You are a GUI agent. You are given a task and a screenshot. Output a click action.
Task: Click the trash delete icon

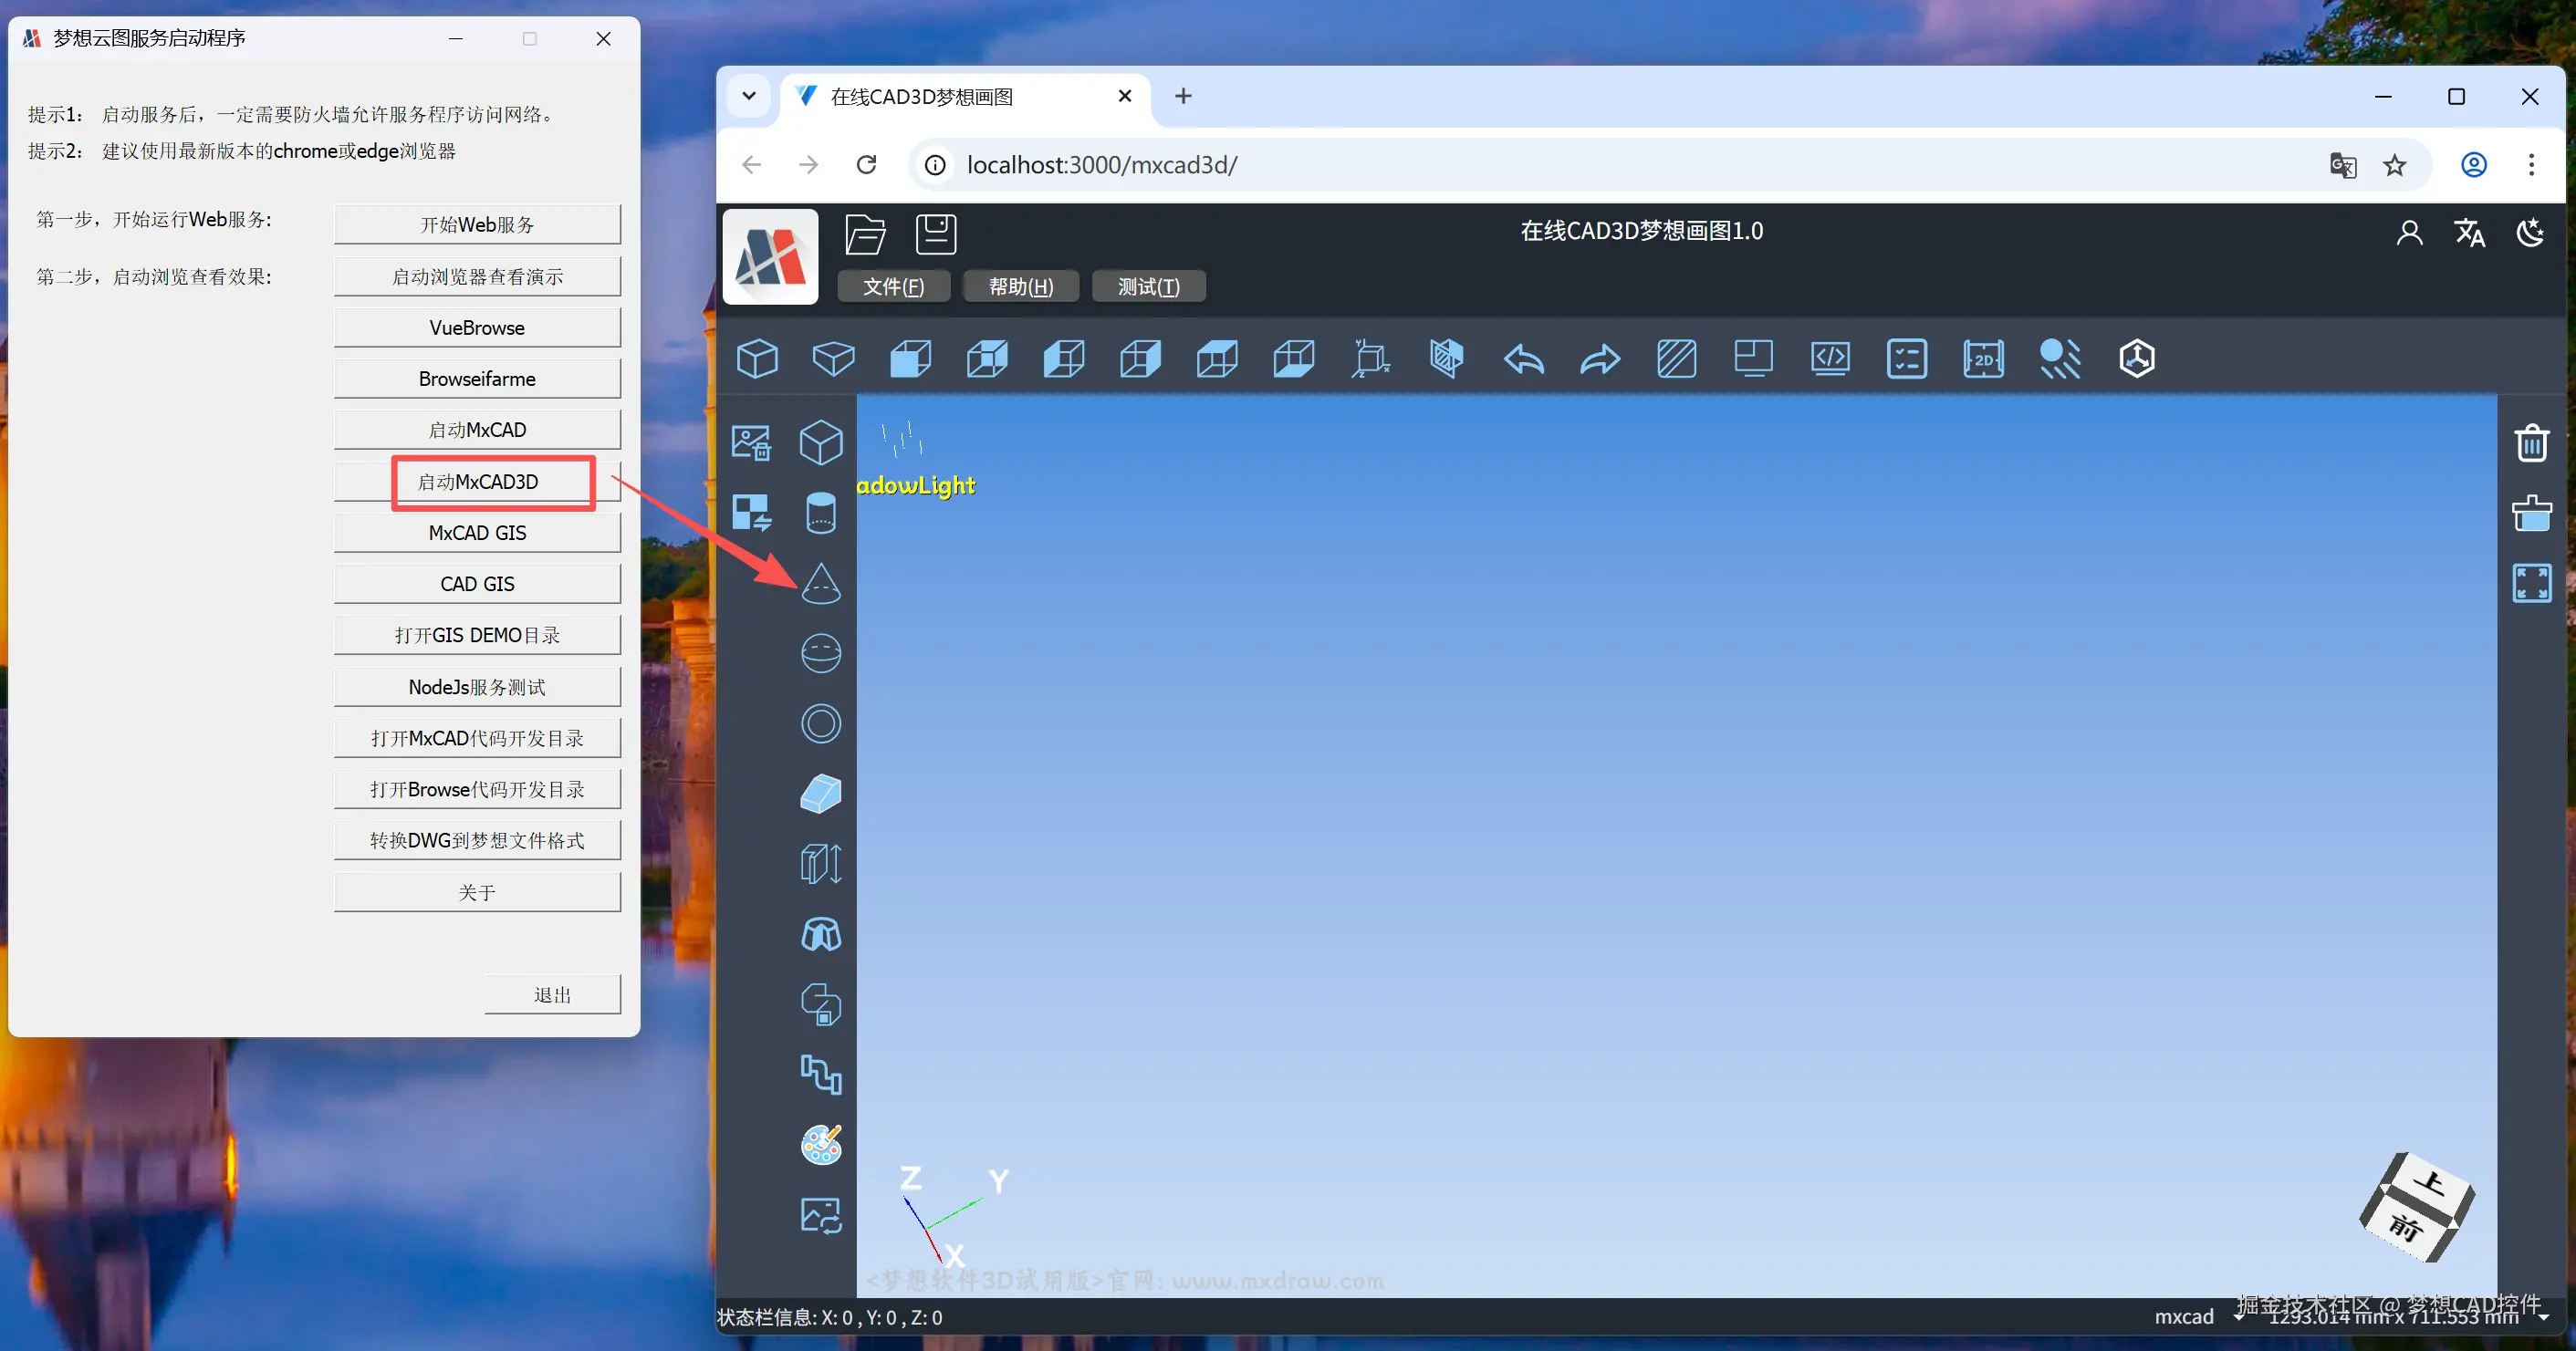pyautogui.click(x=2531, y=443)
